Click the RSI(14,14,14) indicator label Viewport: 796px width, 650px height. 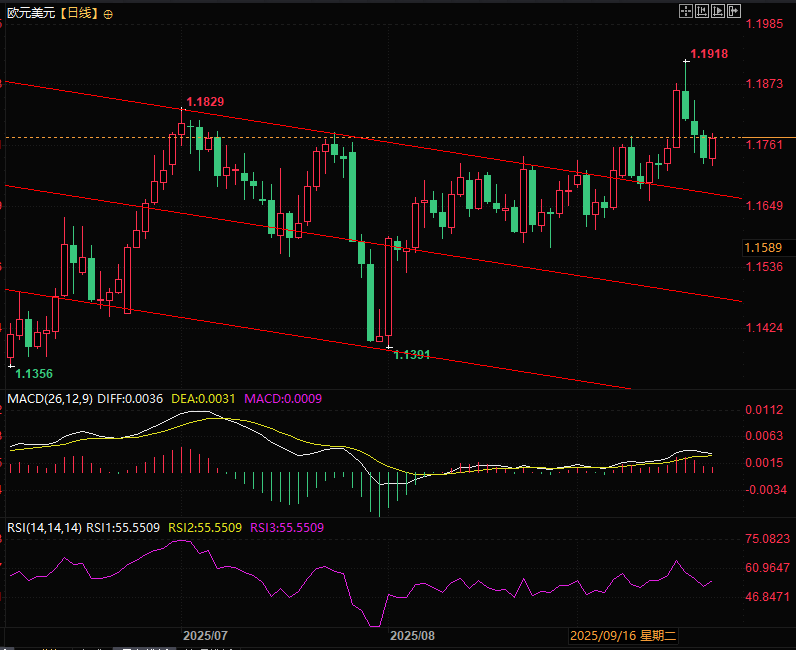point(44,528)
